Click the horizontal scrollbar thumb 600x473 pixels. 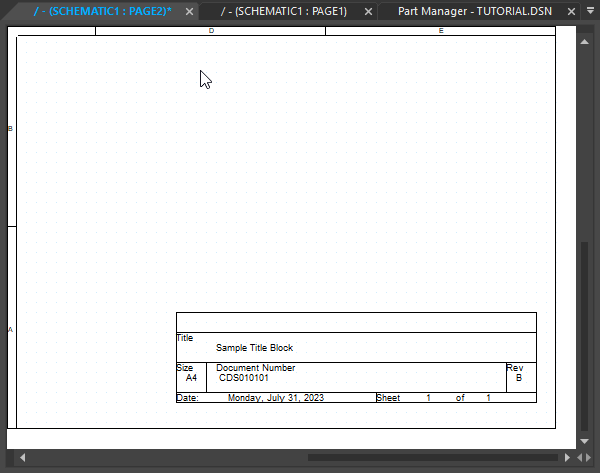[x=430, y=458]
